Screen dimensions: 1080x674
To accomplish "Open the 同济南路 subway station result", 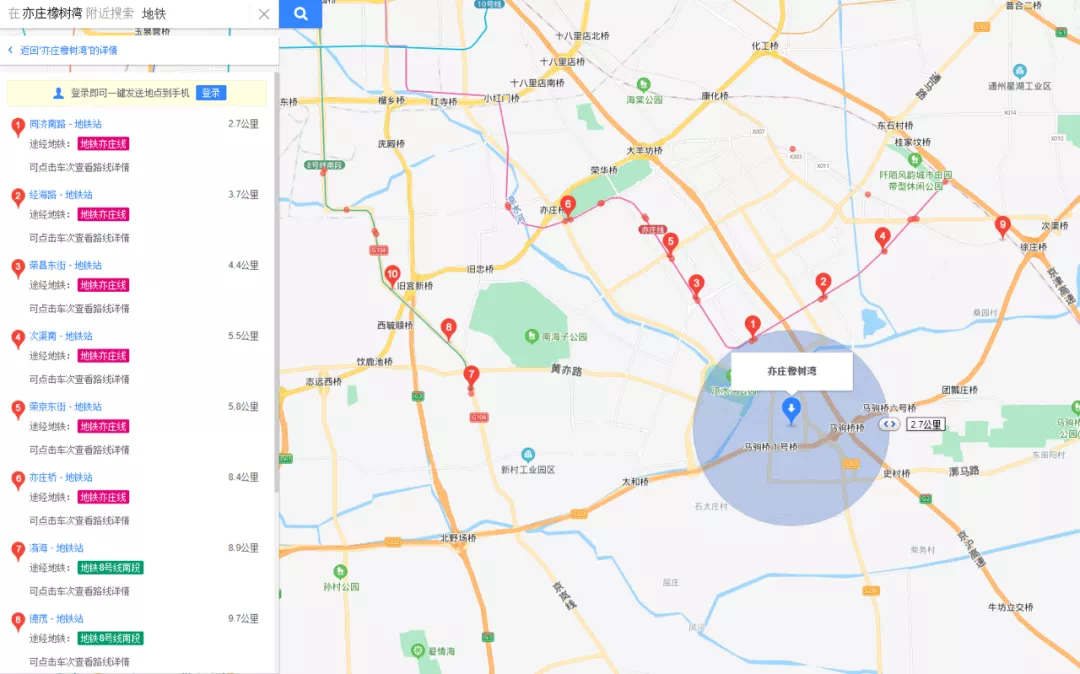I will 65,124.
